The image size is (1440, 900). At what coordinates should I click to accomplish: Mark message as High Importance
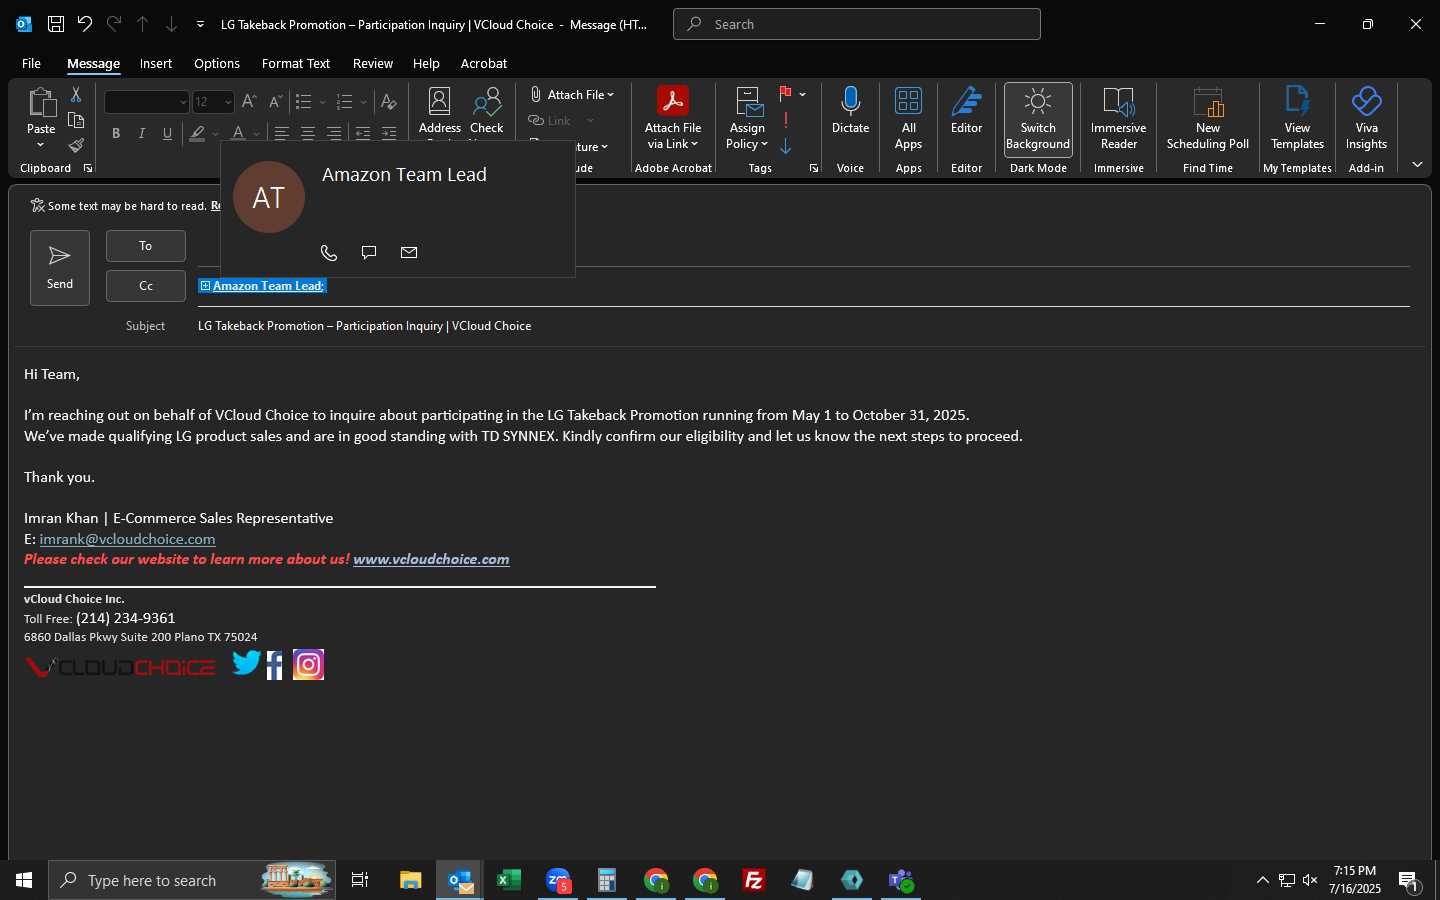(x=786, y=120)
